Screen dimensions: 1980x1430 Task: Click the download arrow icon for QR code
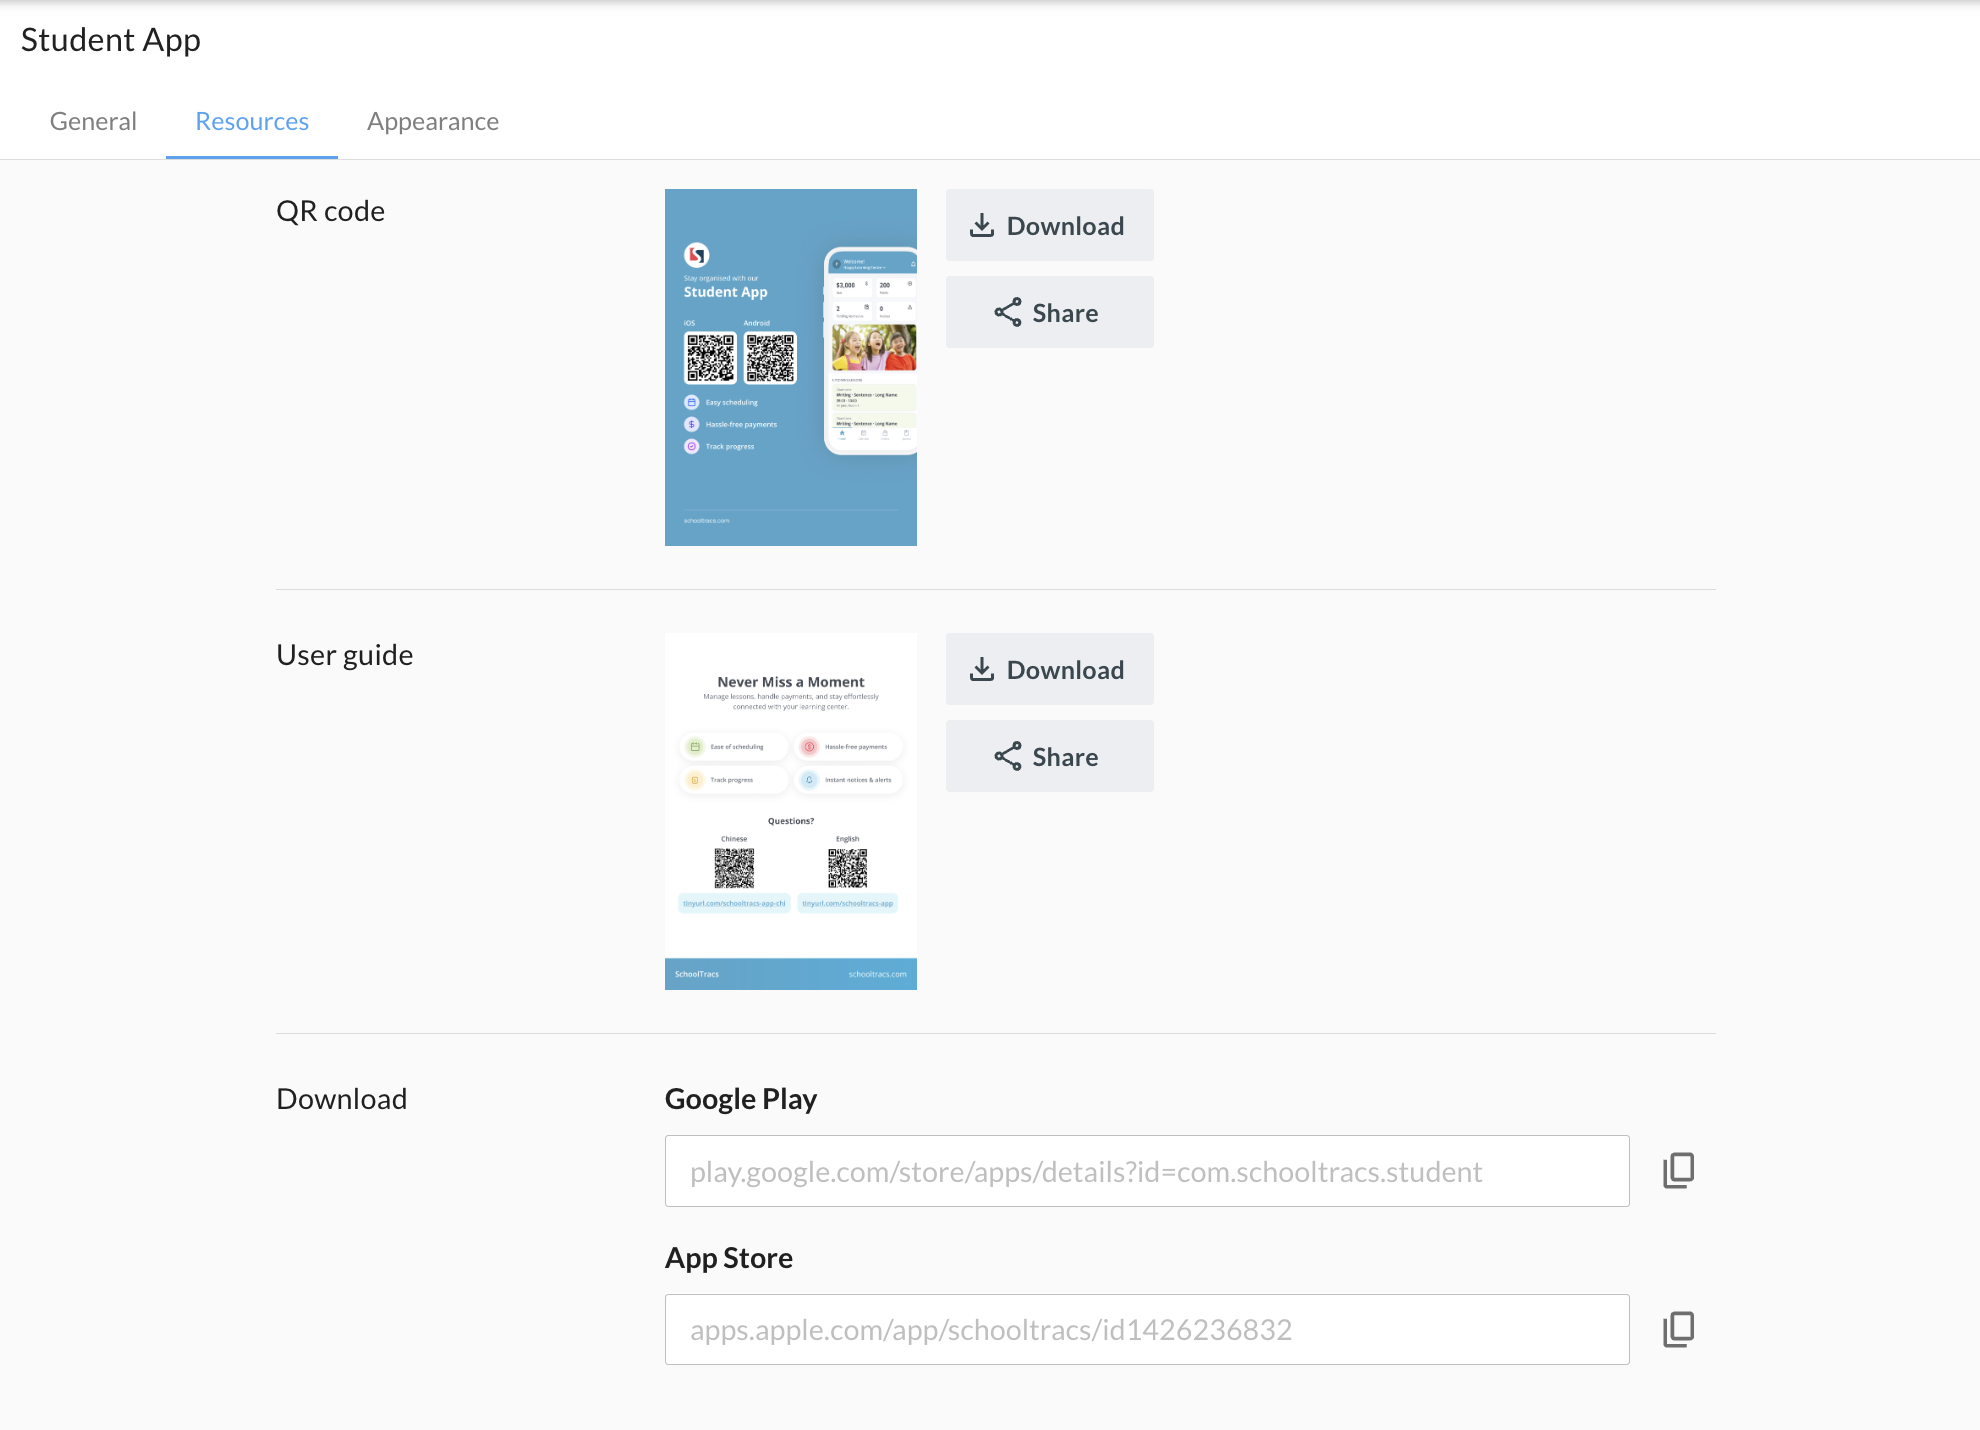982,226
